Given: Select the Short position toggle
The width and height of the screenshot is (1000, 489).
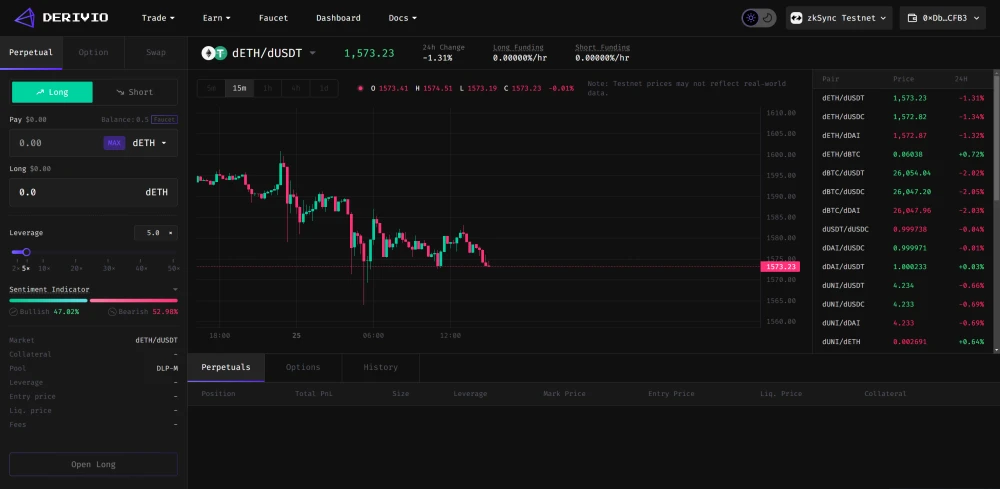Looking at the screenshot, I should (x=135, y=92).
